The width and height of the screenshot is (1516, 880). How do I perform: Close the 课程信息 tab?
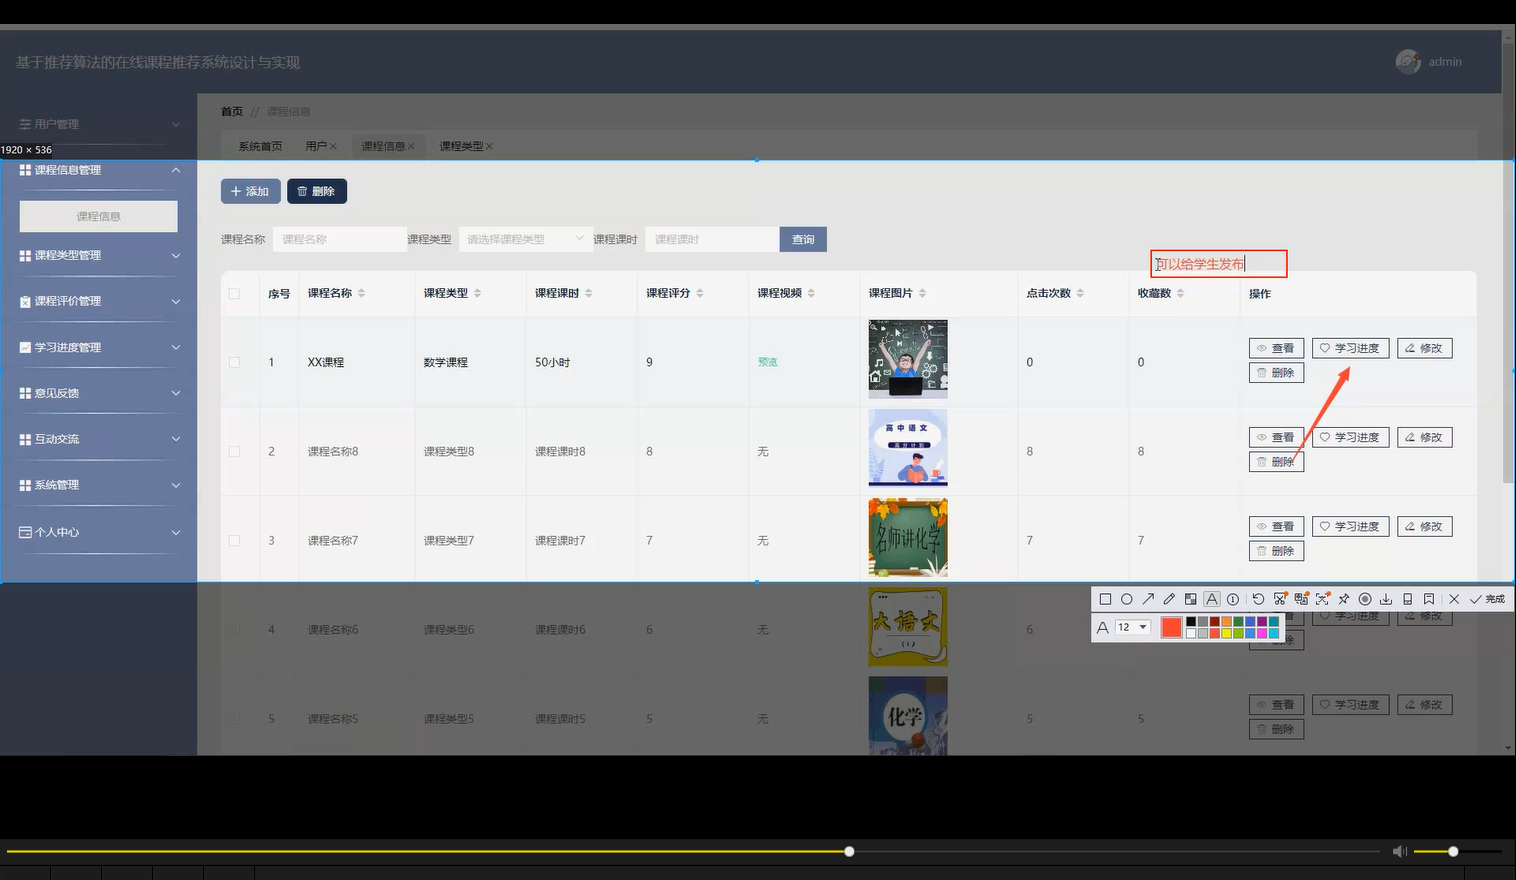point(411,146)
